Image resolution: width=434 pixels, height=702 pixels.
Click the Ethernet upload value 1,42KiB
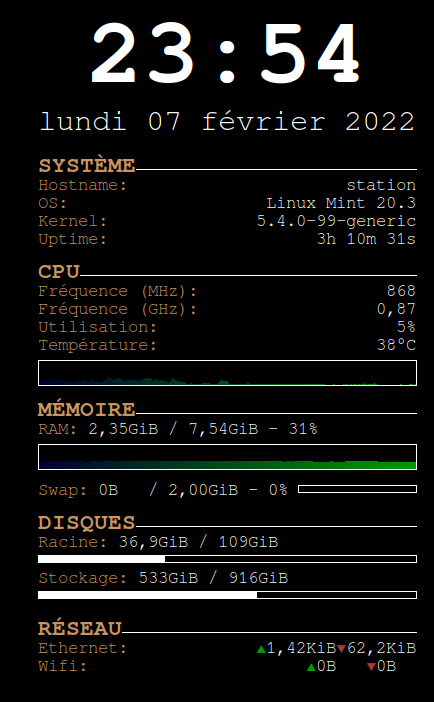(x=301, y=648)
